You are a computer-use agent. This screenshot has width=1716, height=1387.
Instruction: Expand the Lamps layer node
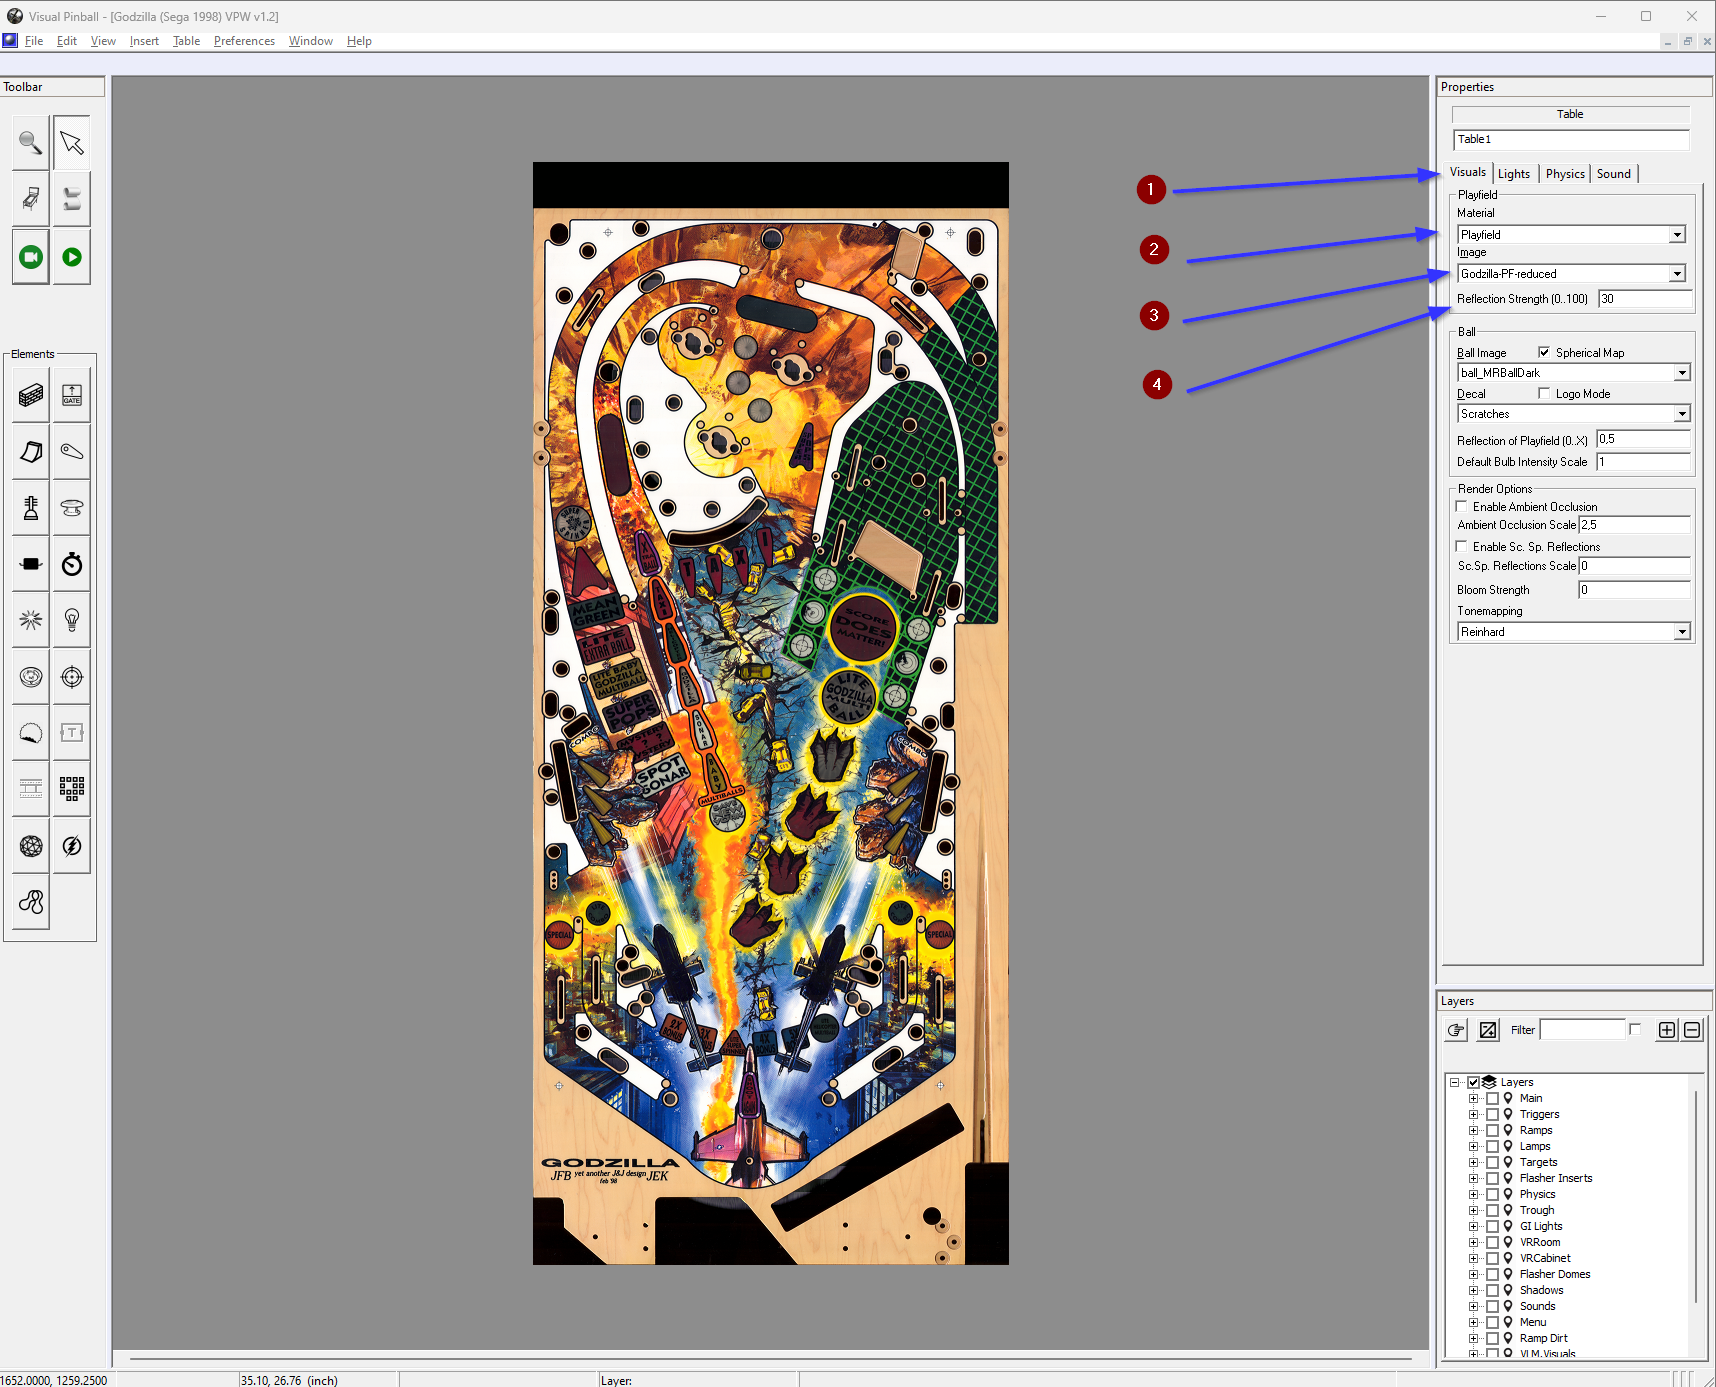tap(1473, 1146)
